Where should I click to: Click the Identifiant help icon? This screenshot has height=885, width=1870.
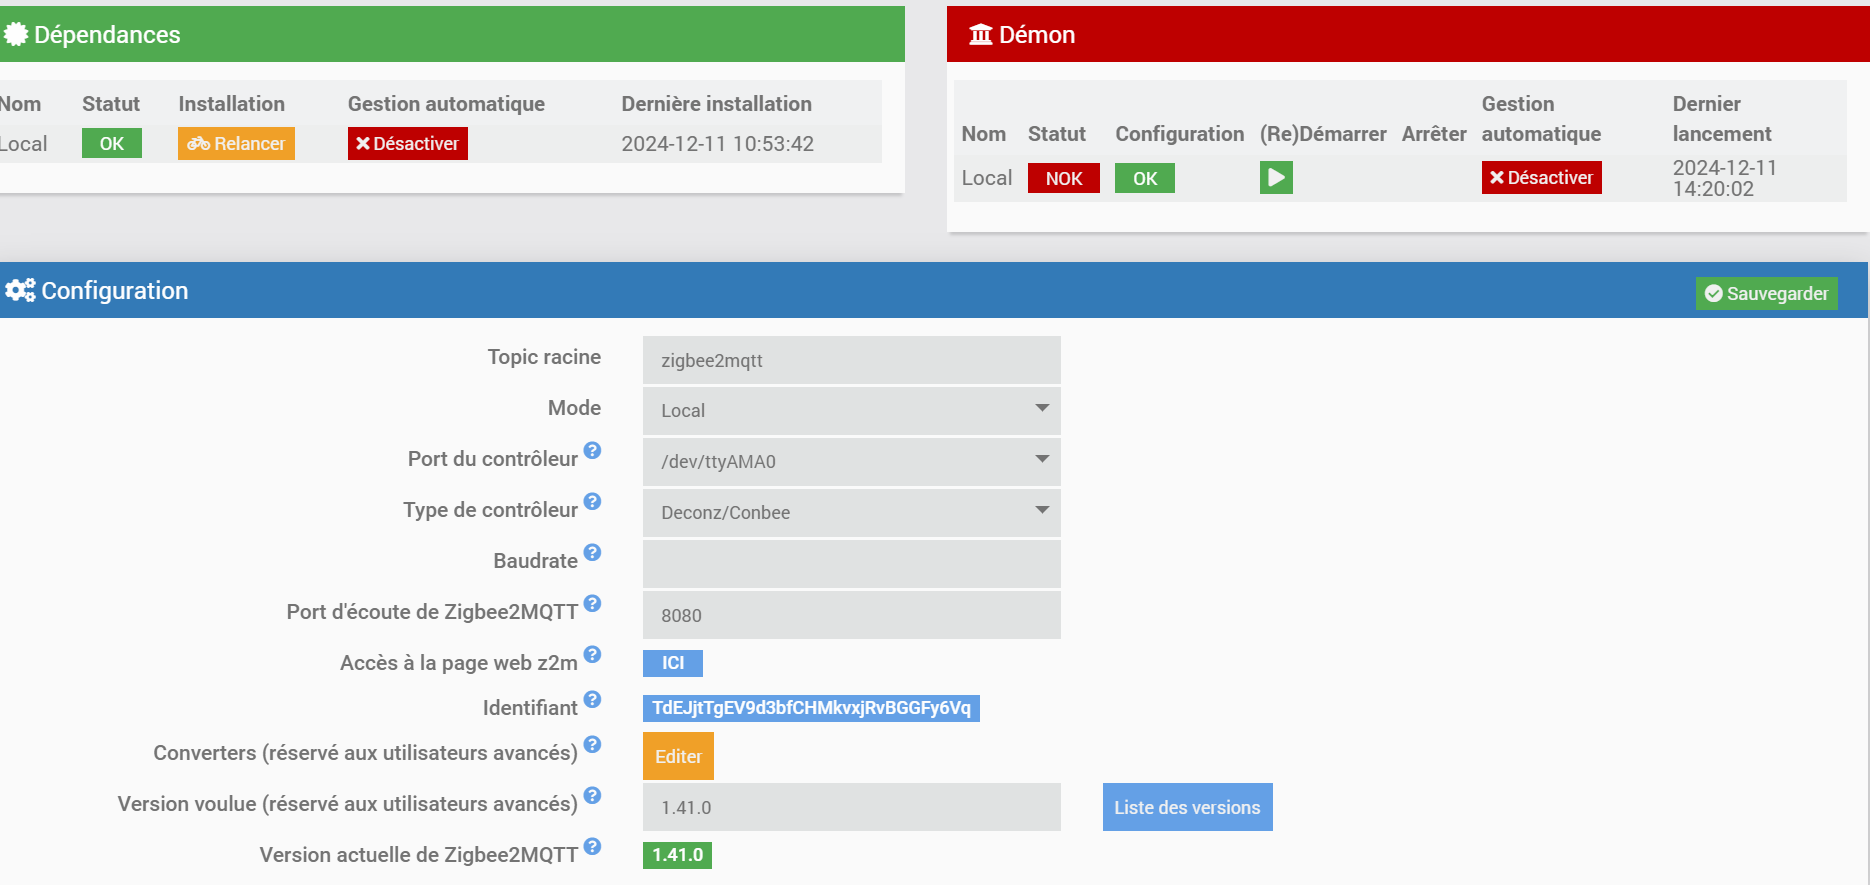tap(592, 700)
